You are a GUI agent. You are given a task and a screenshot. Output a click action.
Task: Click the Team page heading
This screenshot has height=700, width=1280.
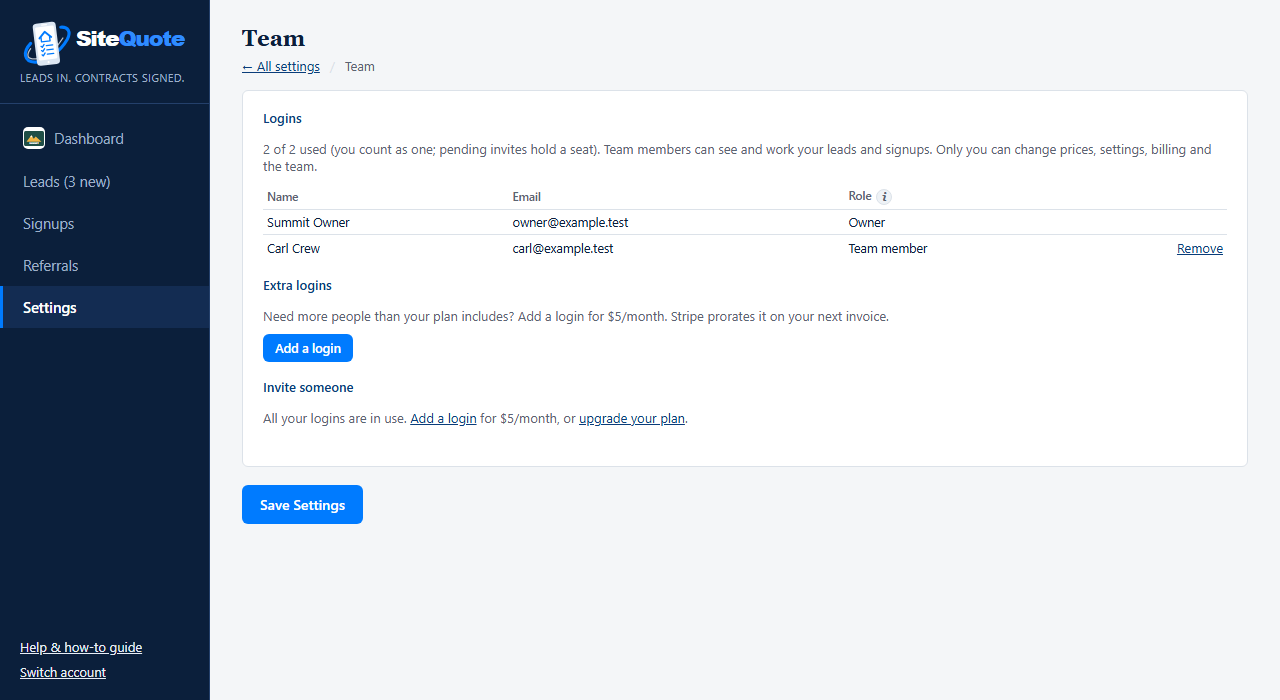(273, 38)
